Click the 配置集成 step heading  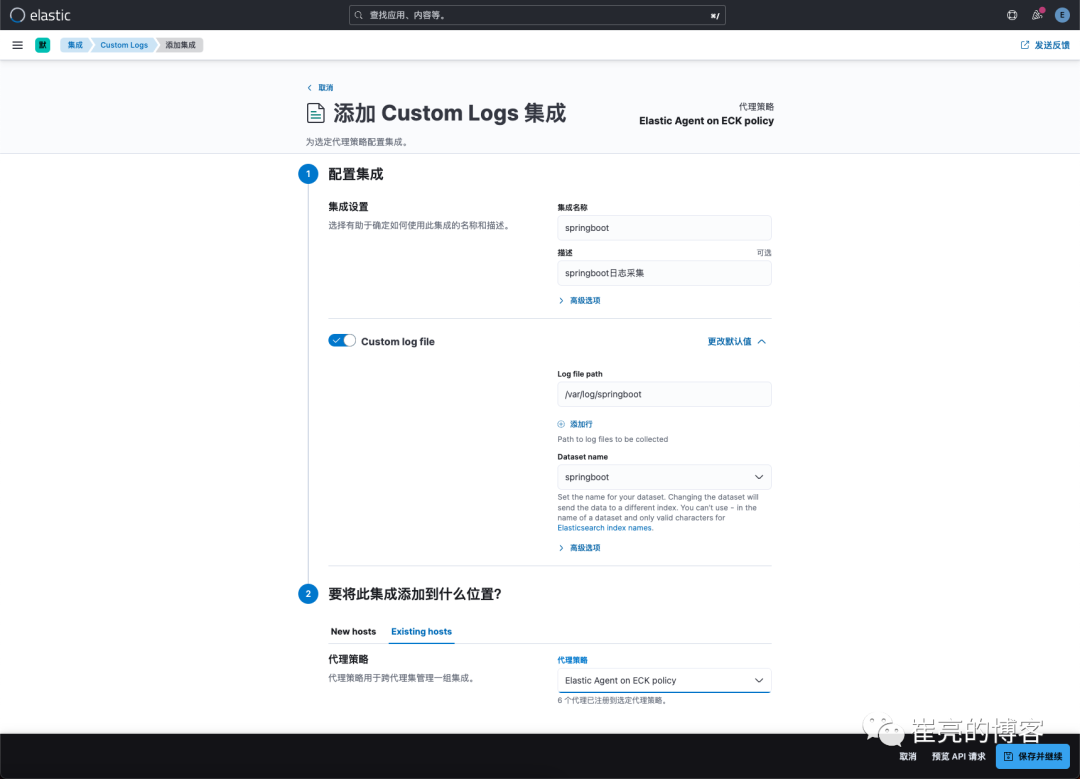pyautogui.click(x=355, y=174)
